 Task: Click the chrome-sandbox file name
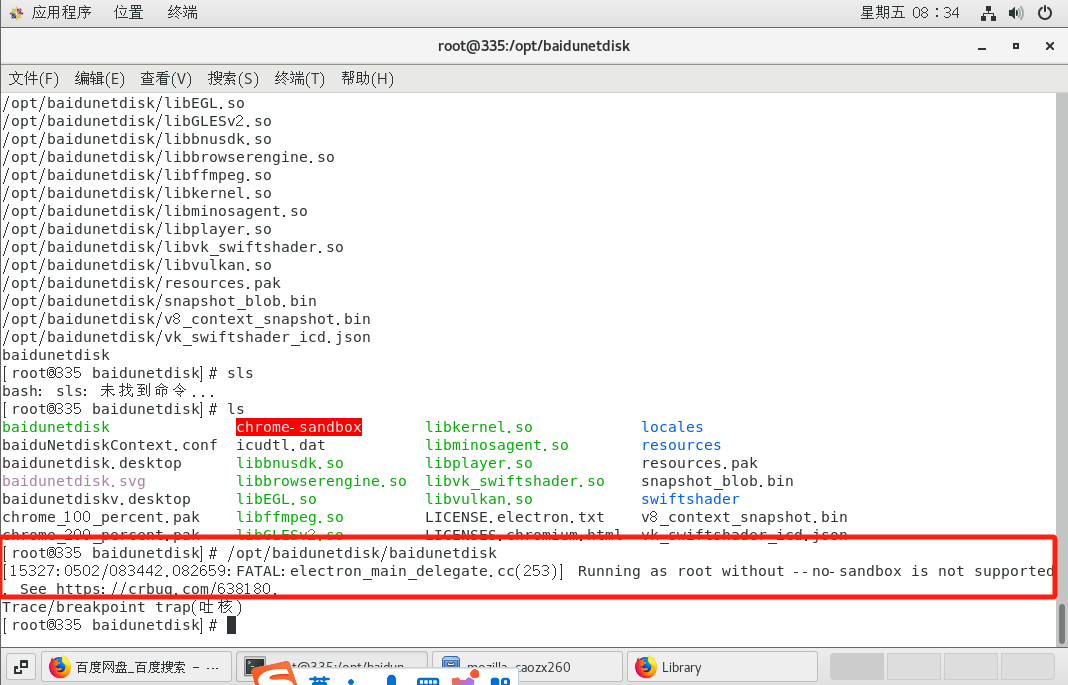[299, 427]
